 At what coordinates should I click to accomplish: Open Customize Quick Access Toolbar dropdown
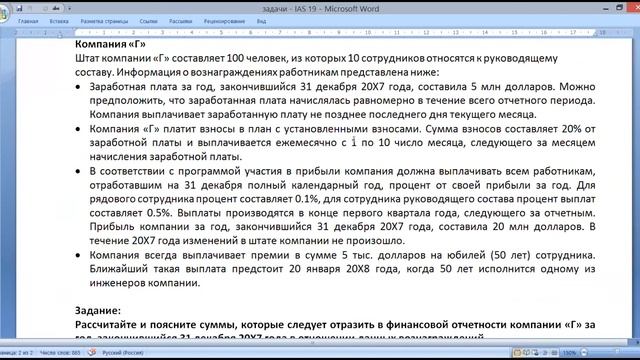[69, 8]
